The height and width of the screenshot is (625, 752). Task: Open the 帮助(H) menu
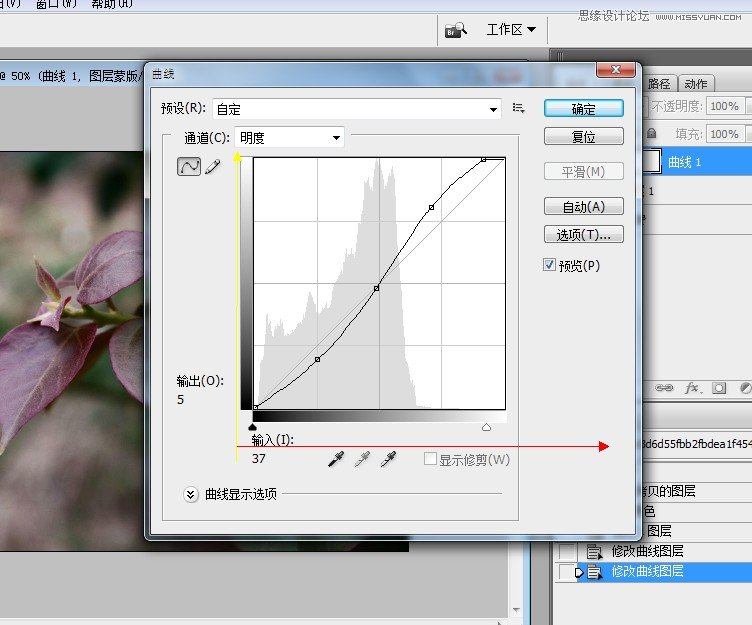click(112, 4)
